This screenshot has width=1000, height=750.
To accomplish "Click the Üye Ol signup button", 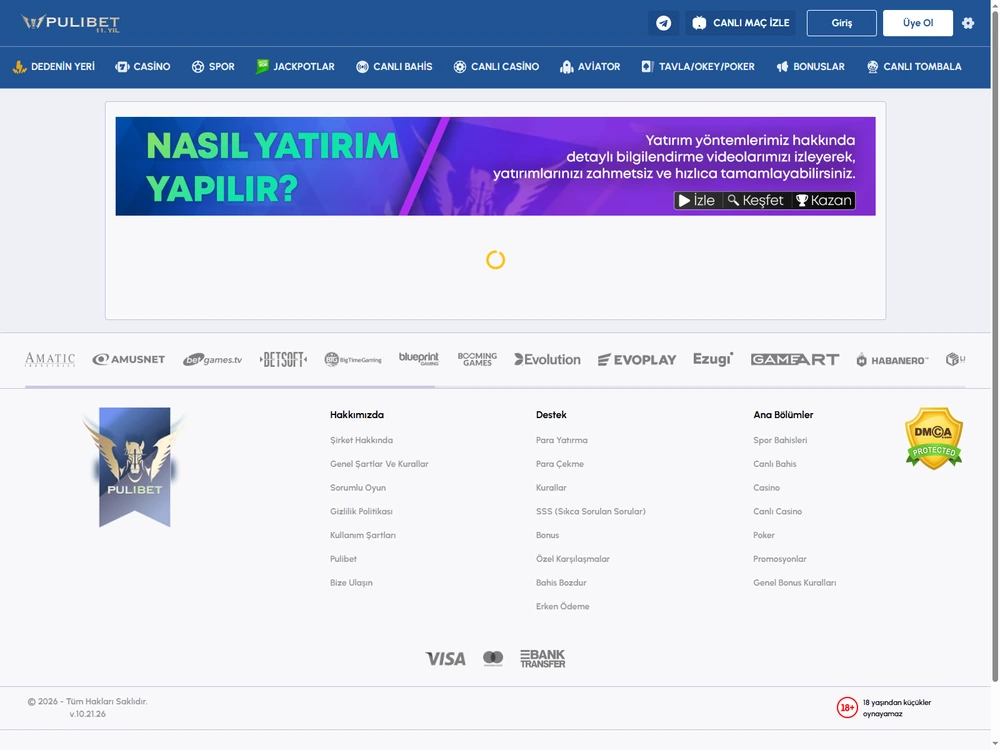I will click(918, 23).
